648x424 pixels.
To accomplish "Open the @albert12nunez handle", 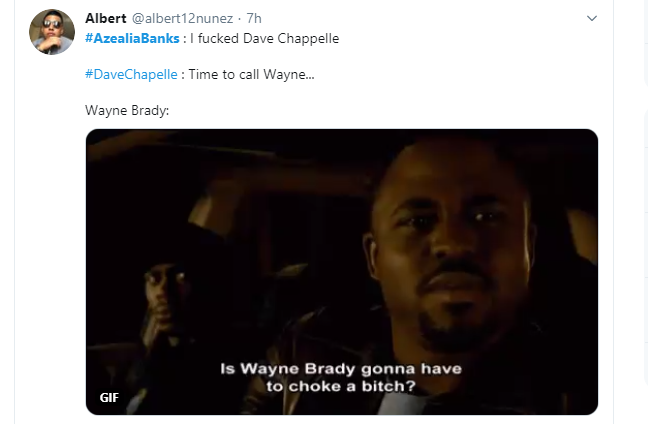I will (x=182, y=18).
